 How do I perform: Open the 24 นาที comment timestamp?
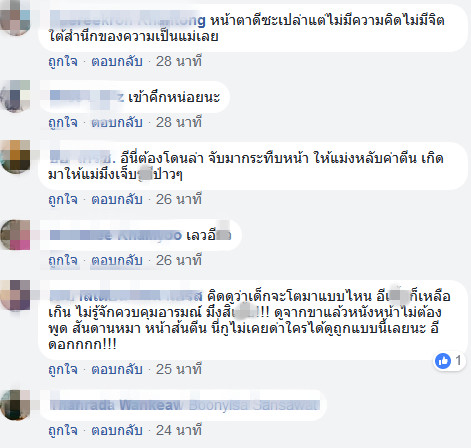(x=179, y=430)
